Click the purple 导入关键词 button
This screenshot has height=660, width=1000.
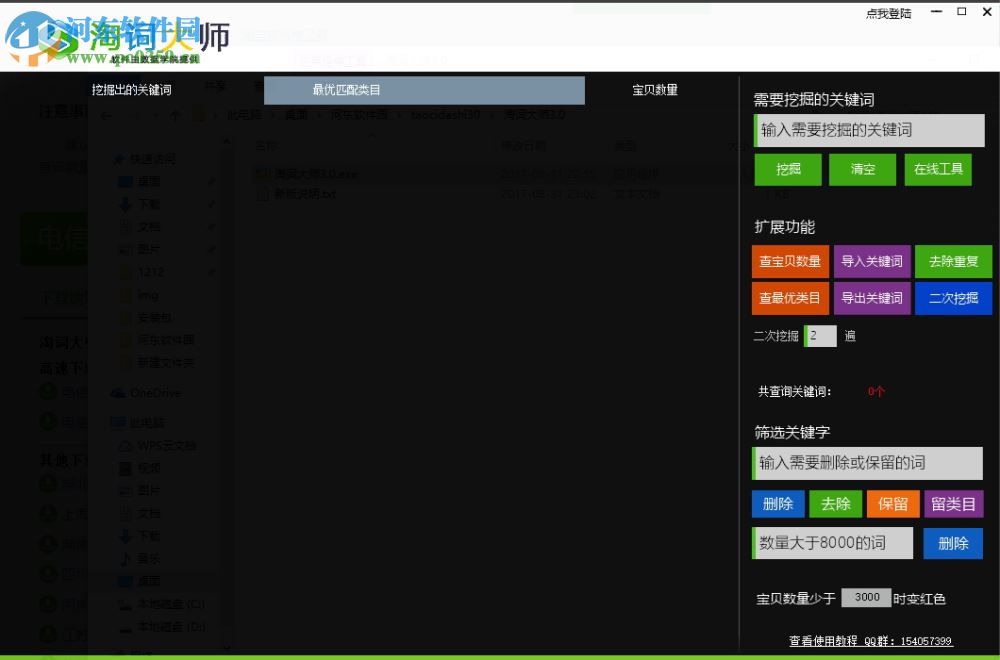(x=871, y=260)
